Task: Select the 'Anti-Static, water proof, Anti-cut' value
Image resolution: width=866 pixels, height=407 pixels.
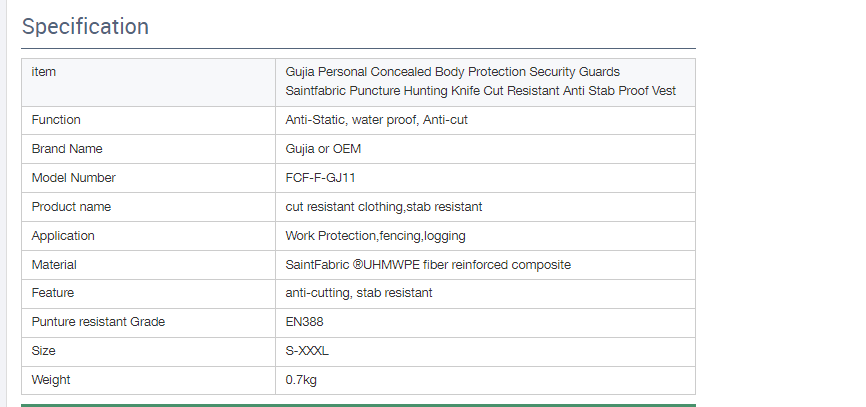Action: coord(377,120)
